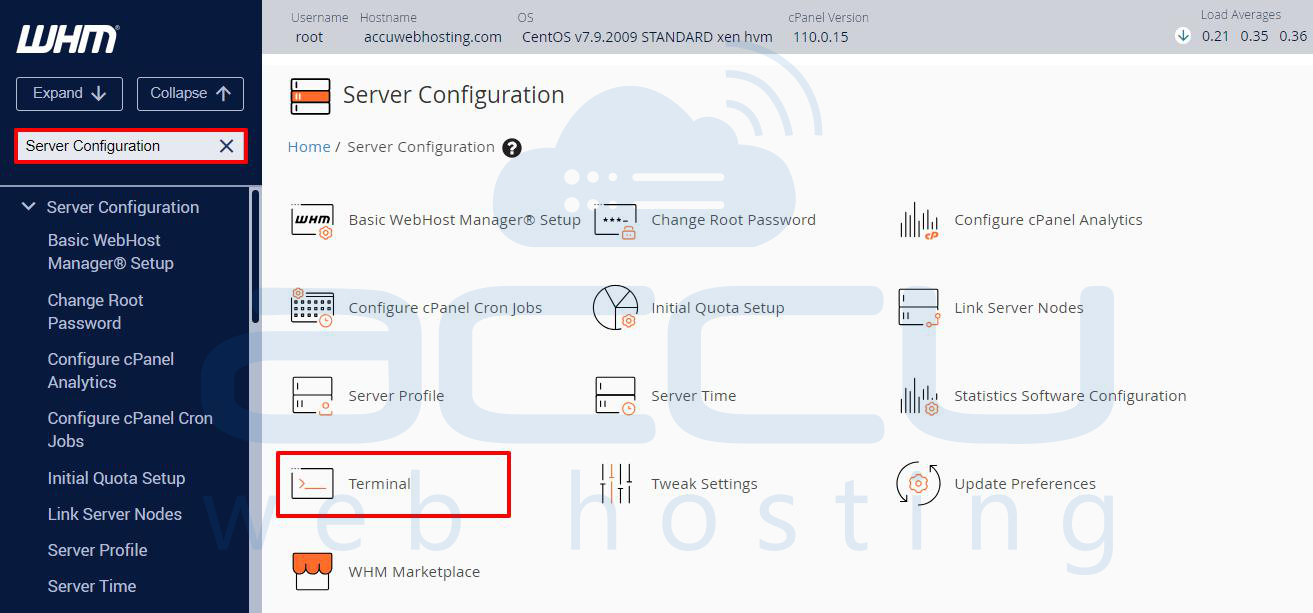Click the Expand button above the sidebar
1313x613 pixels.
68,93
